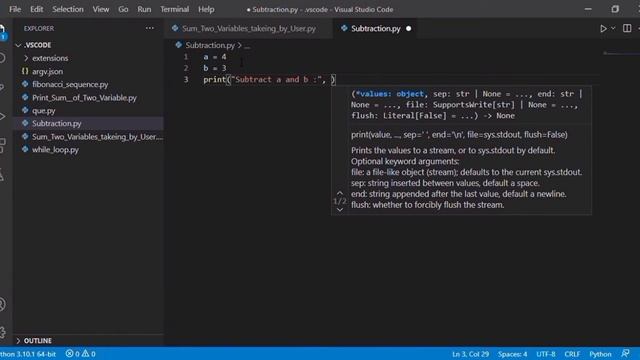Change indentation via Spaces: 4

click(512, 354)
